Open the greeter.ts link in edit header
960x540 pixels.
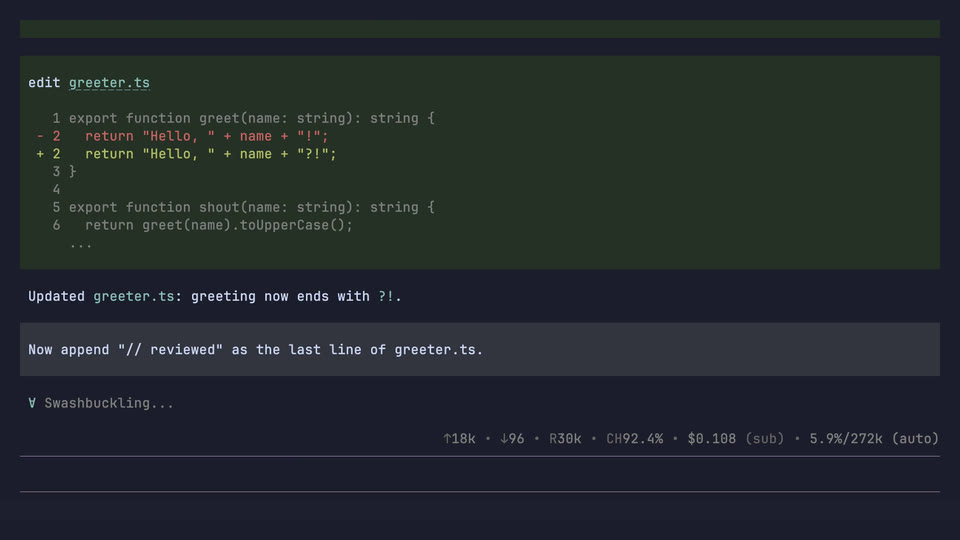coord(109,83)
